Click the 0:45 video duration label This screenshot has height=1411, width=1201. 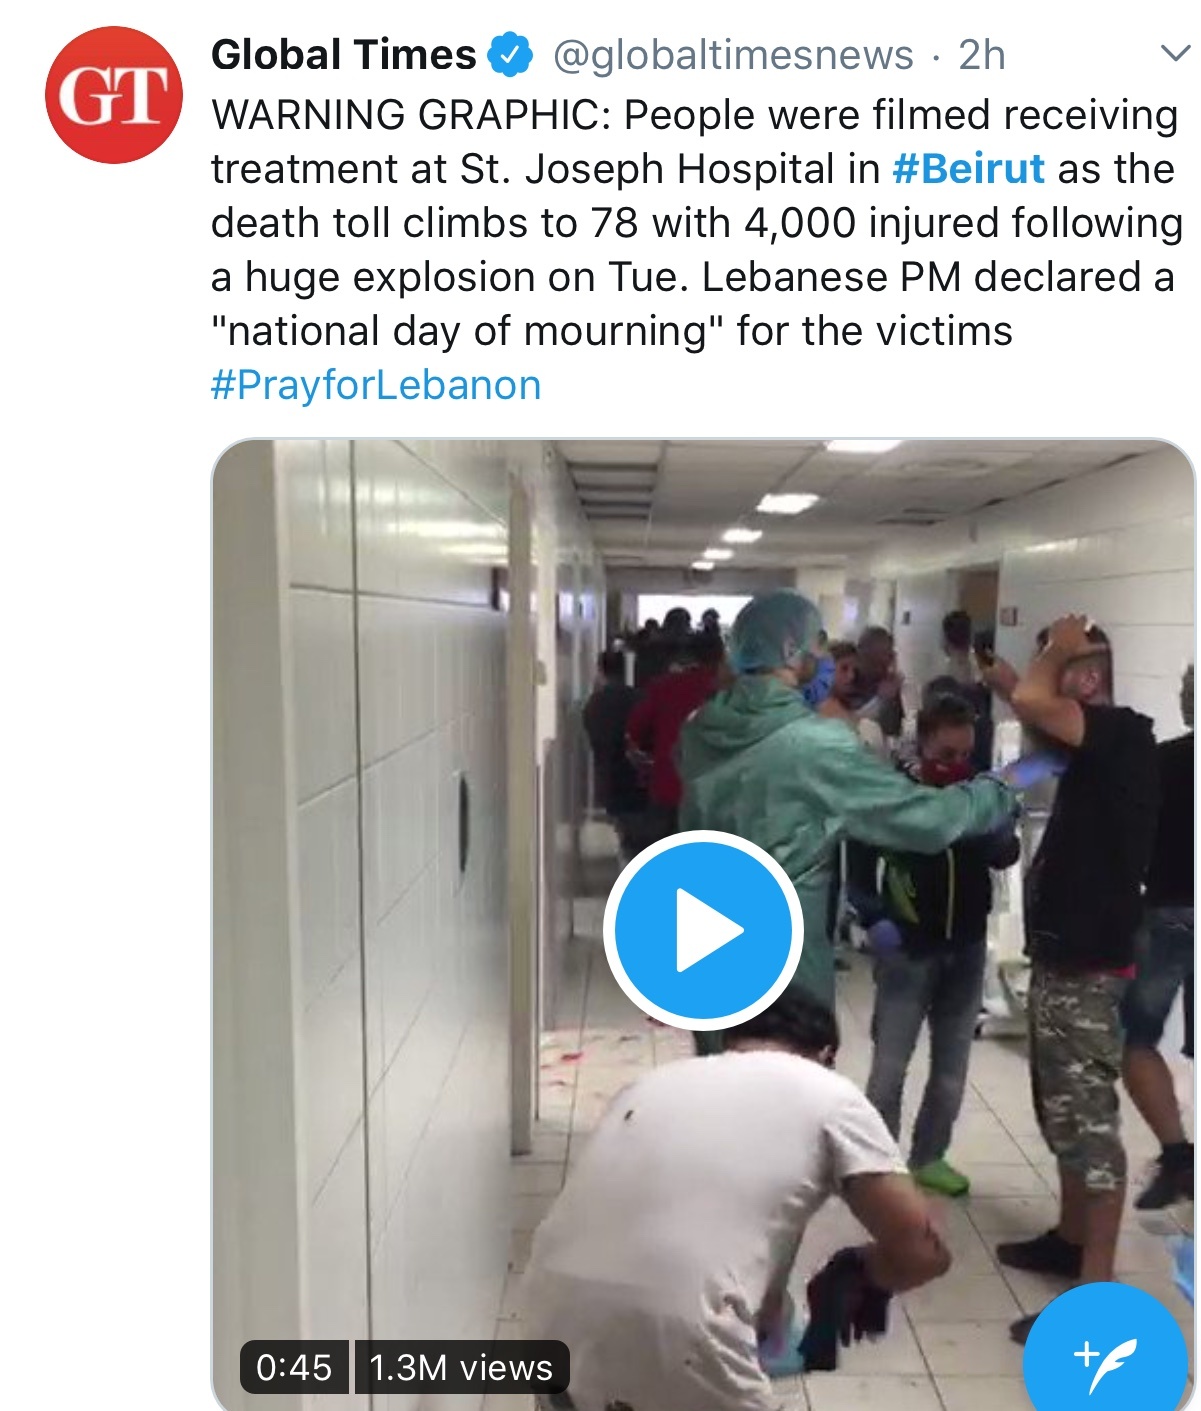[x=294, y=1367]
